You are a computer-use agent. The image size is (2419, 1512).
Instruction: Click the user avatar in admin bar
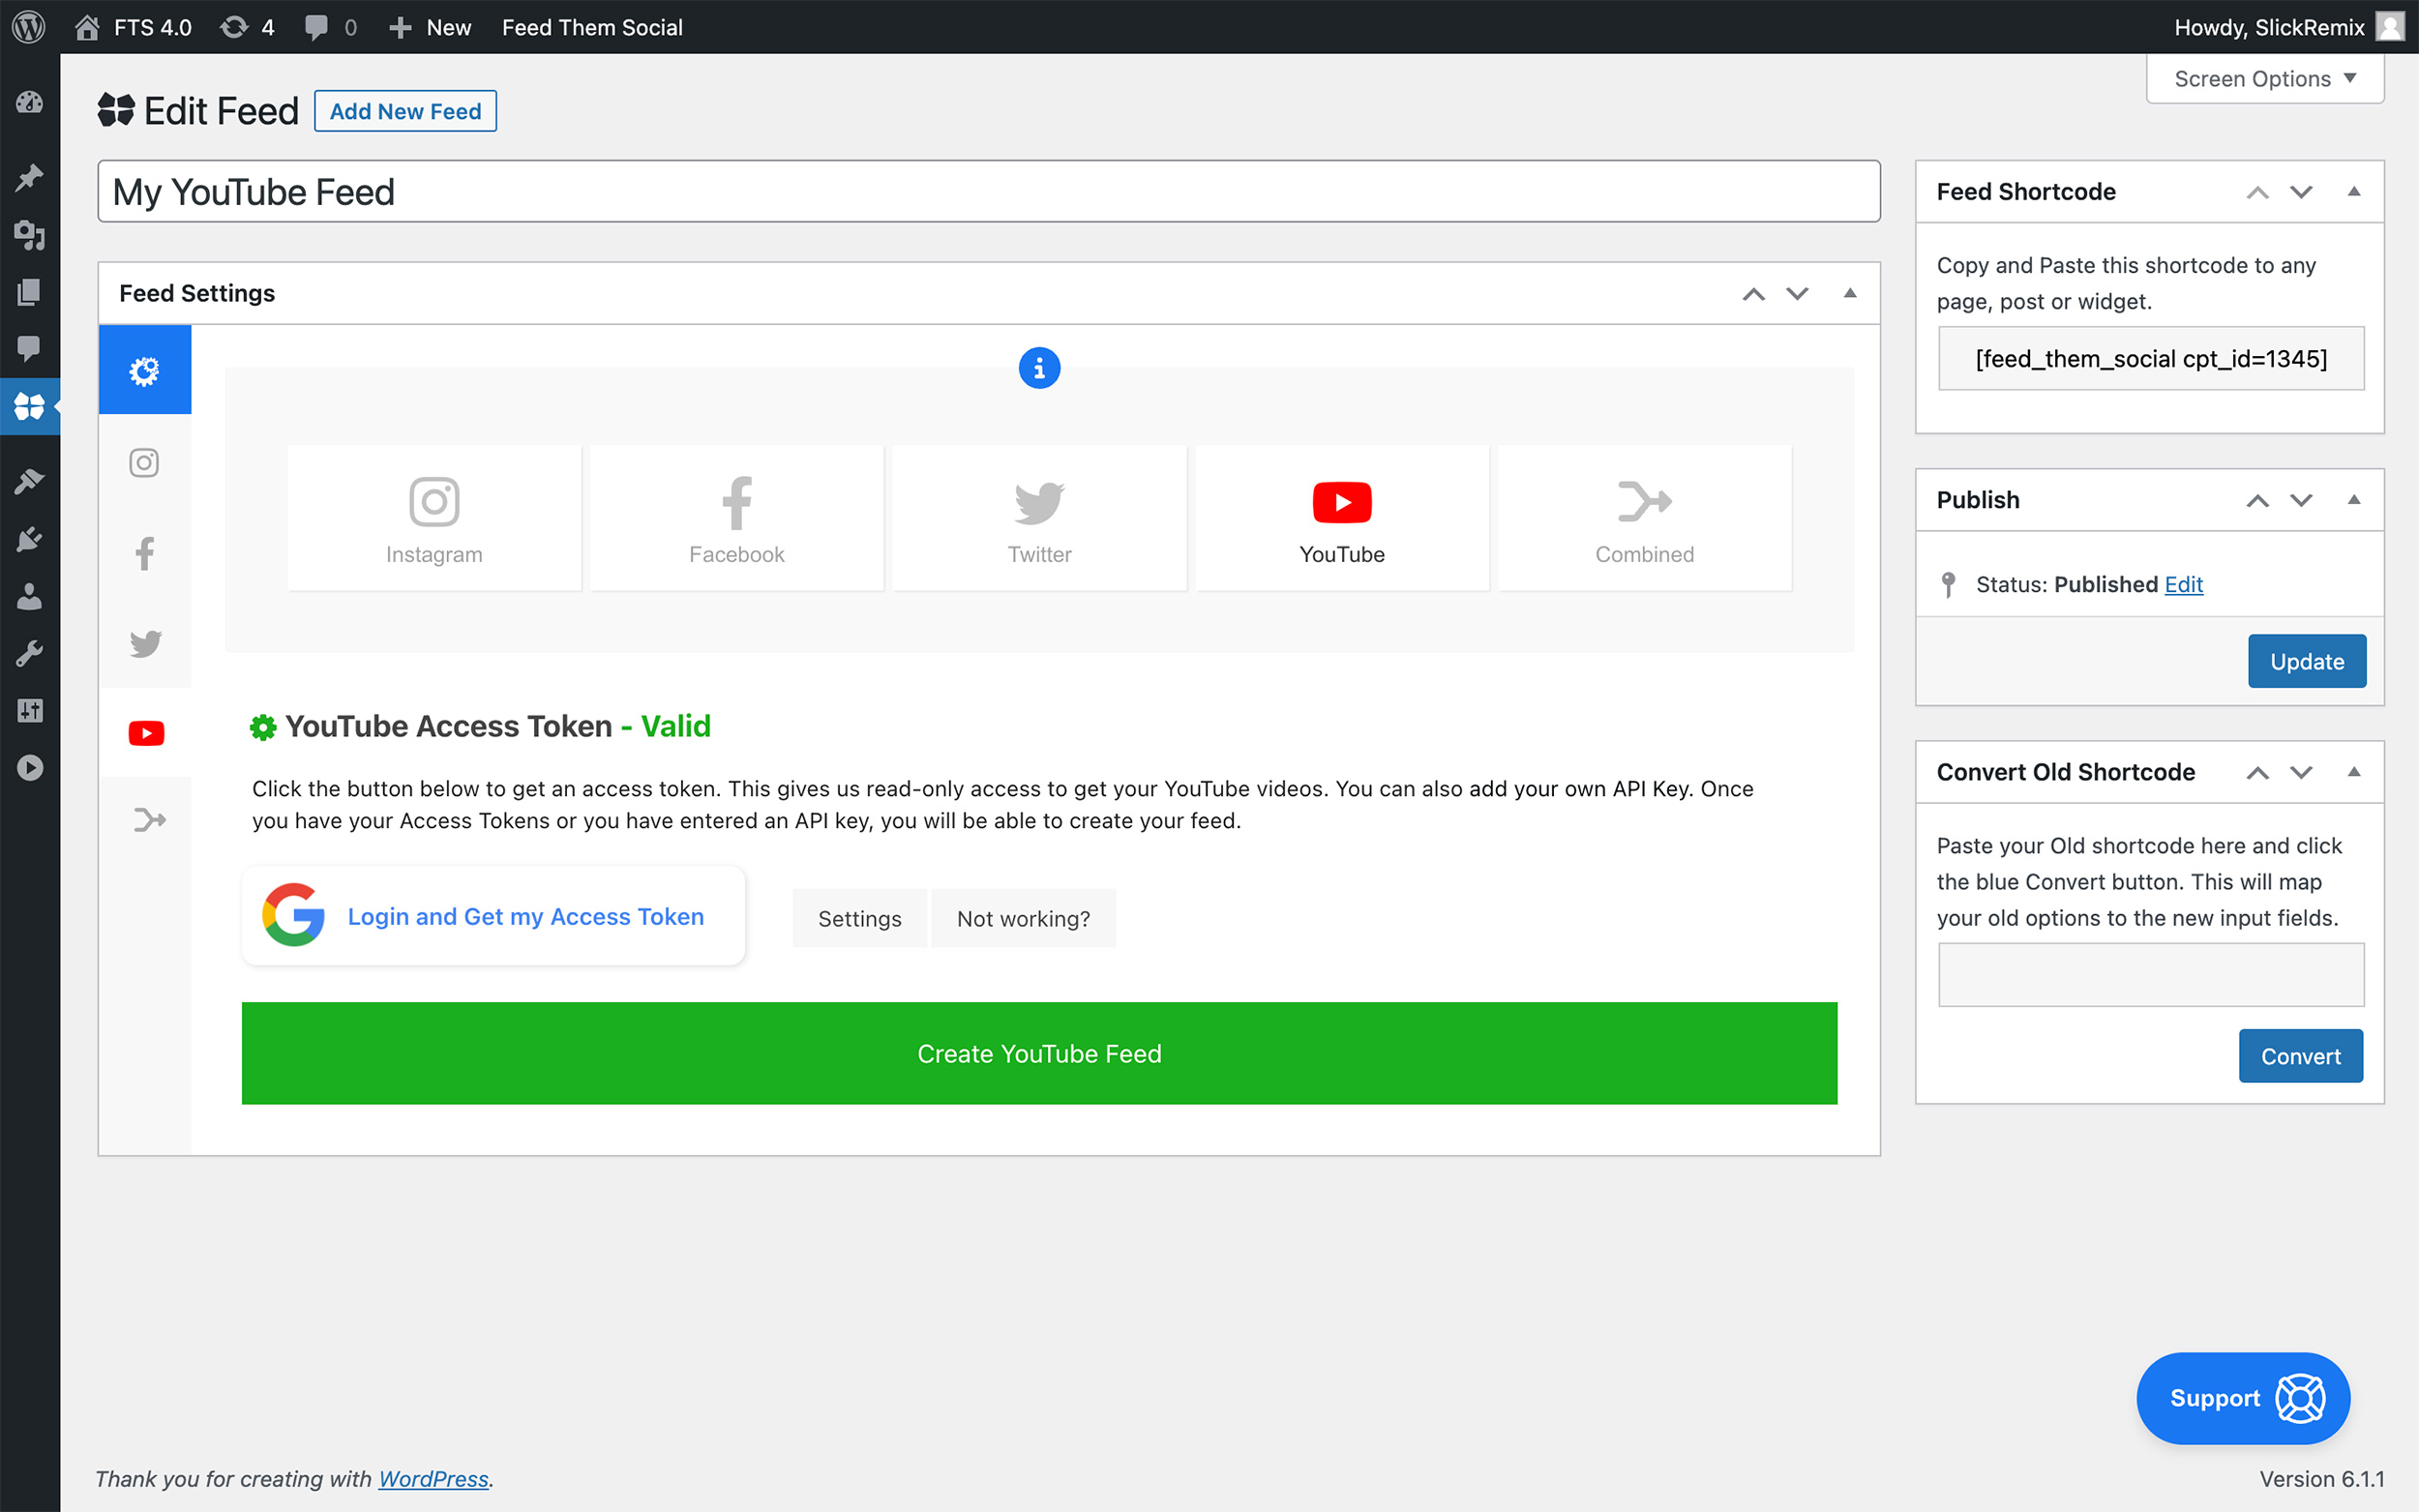2390,27
